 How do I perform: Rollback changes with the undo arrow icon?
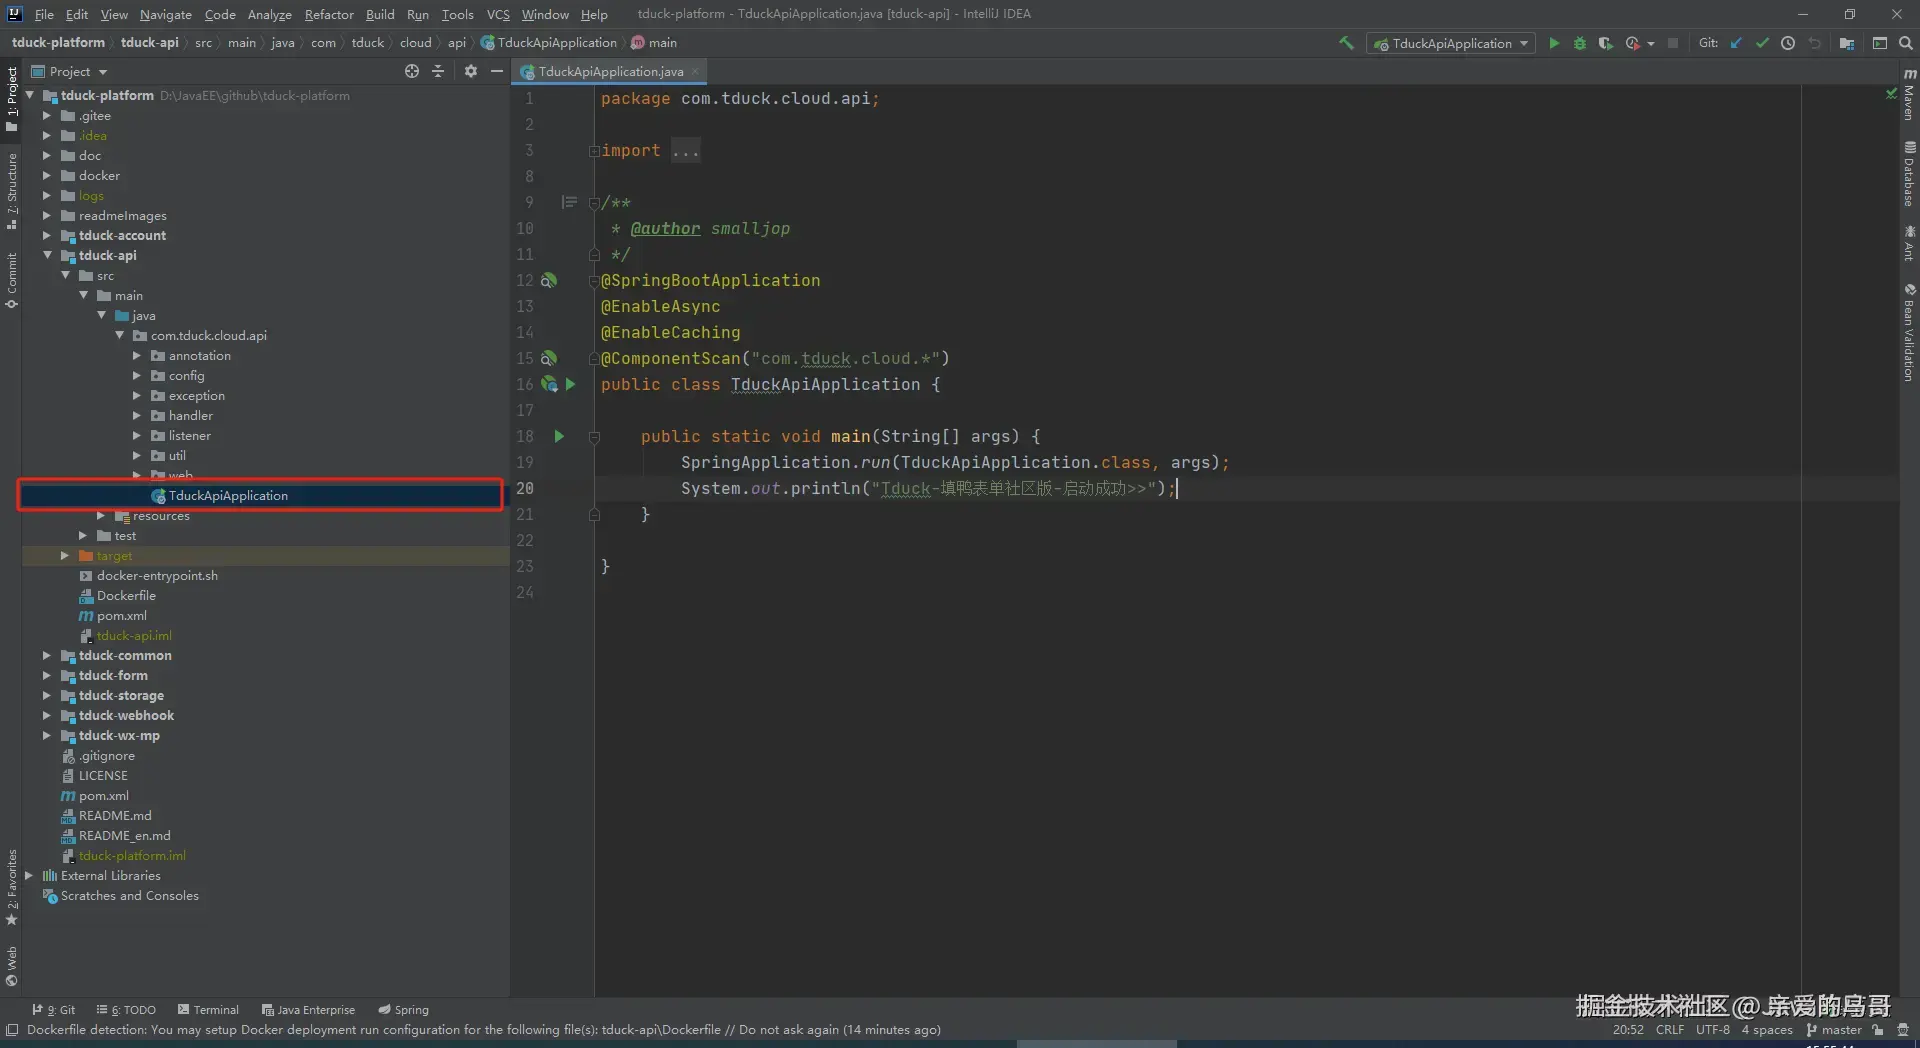[x=1814, y=43]
